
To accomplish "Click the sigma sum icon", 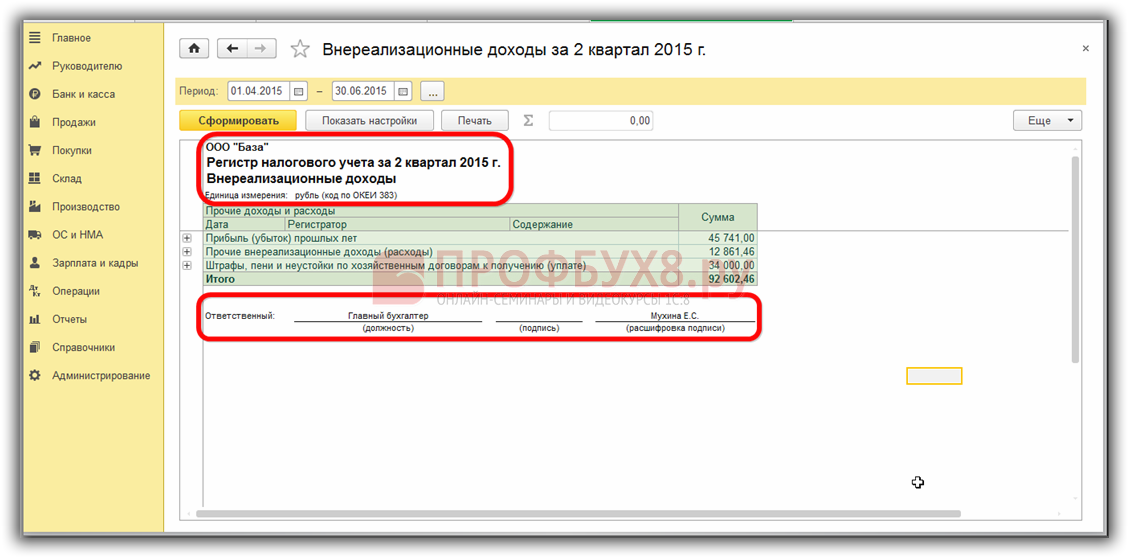I will tap(528, 120).
